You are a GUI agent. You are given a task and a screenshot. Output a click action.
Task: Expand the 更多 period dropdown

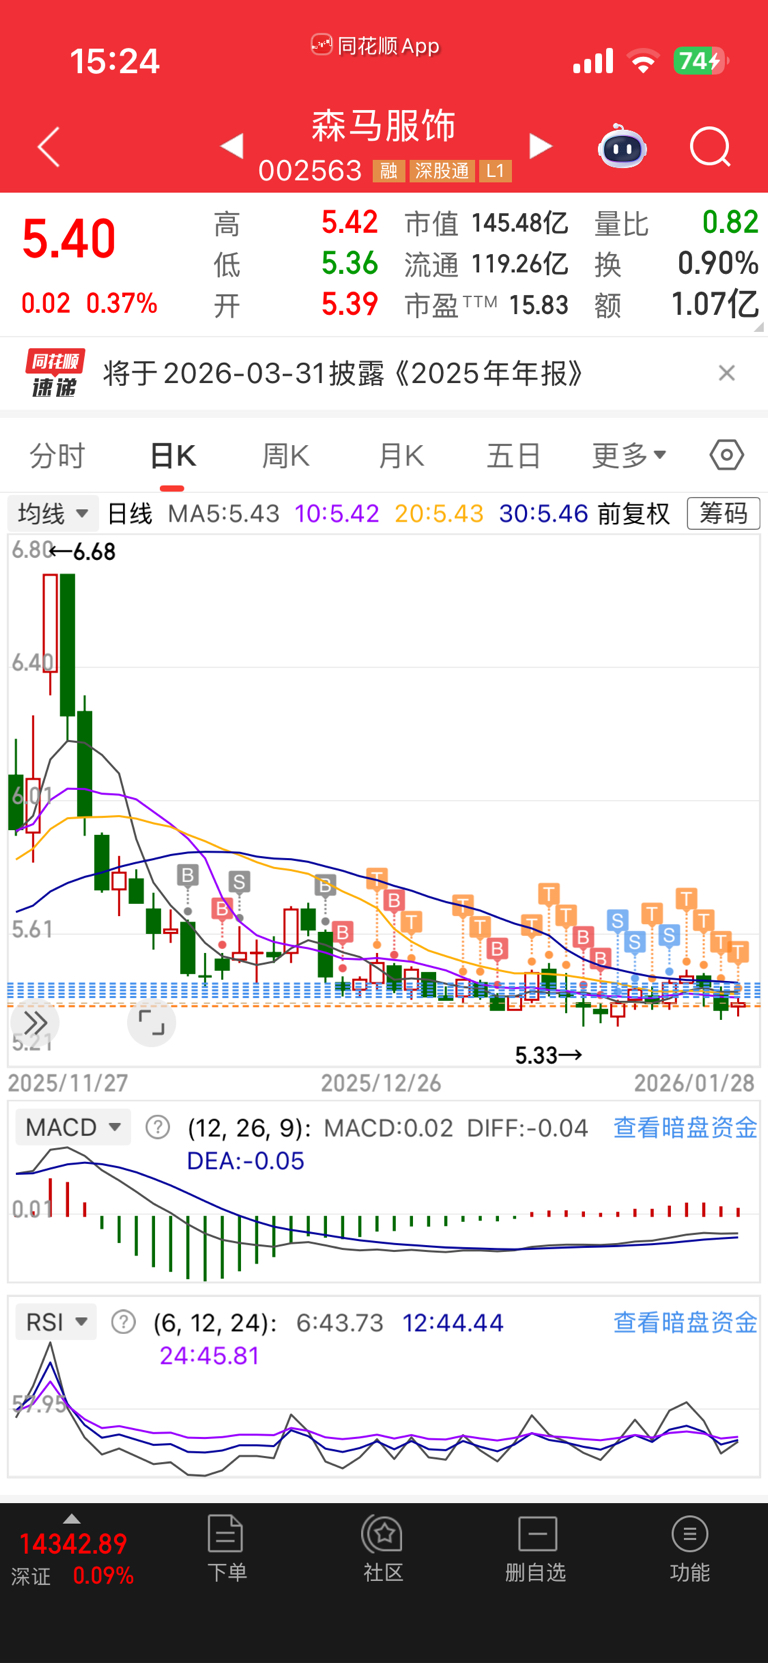coord(629,456)
